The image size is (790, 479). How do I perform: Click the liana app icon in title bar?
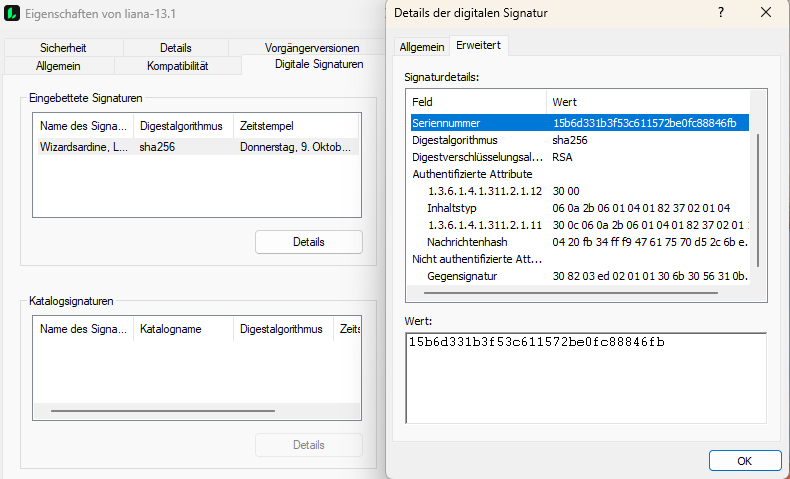[x=12, y=13]
